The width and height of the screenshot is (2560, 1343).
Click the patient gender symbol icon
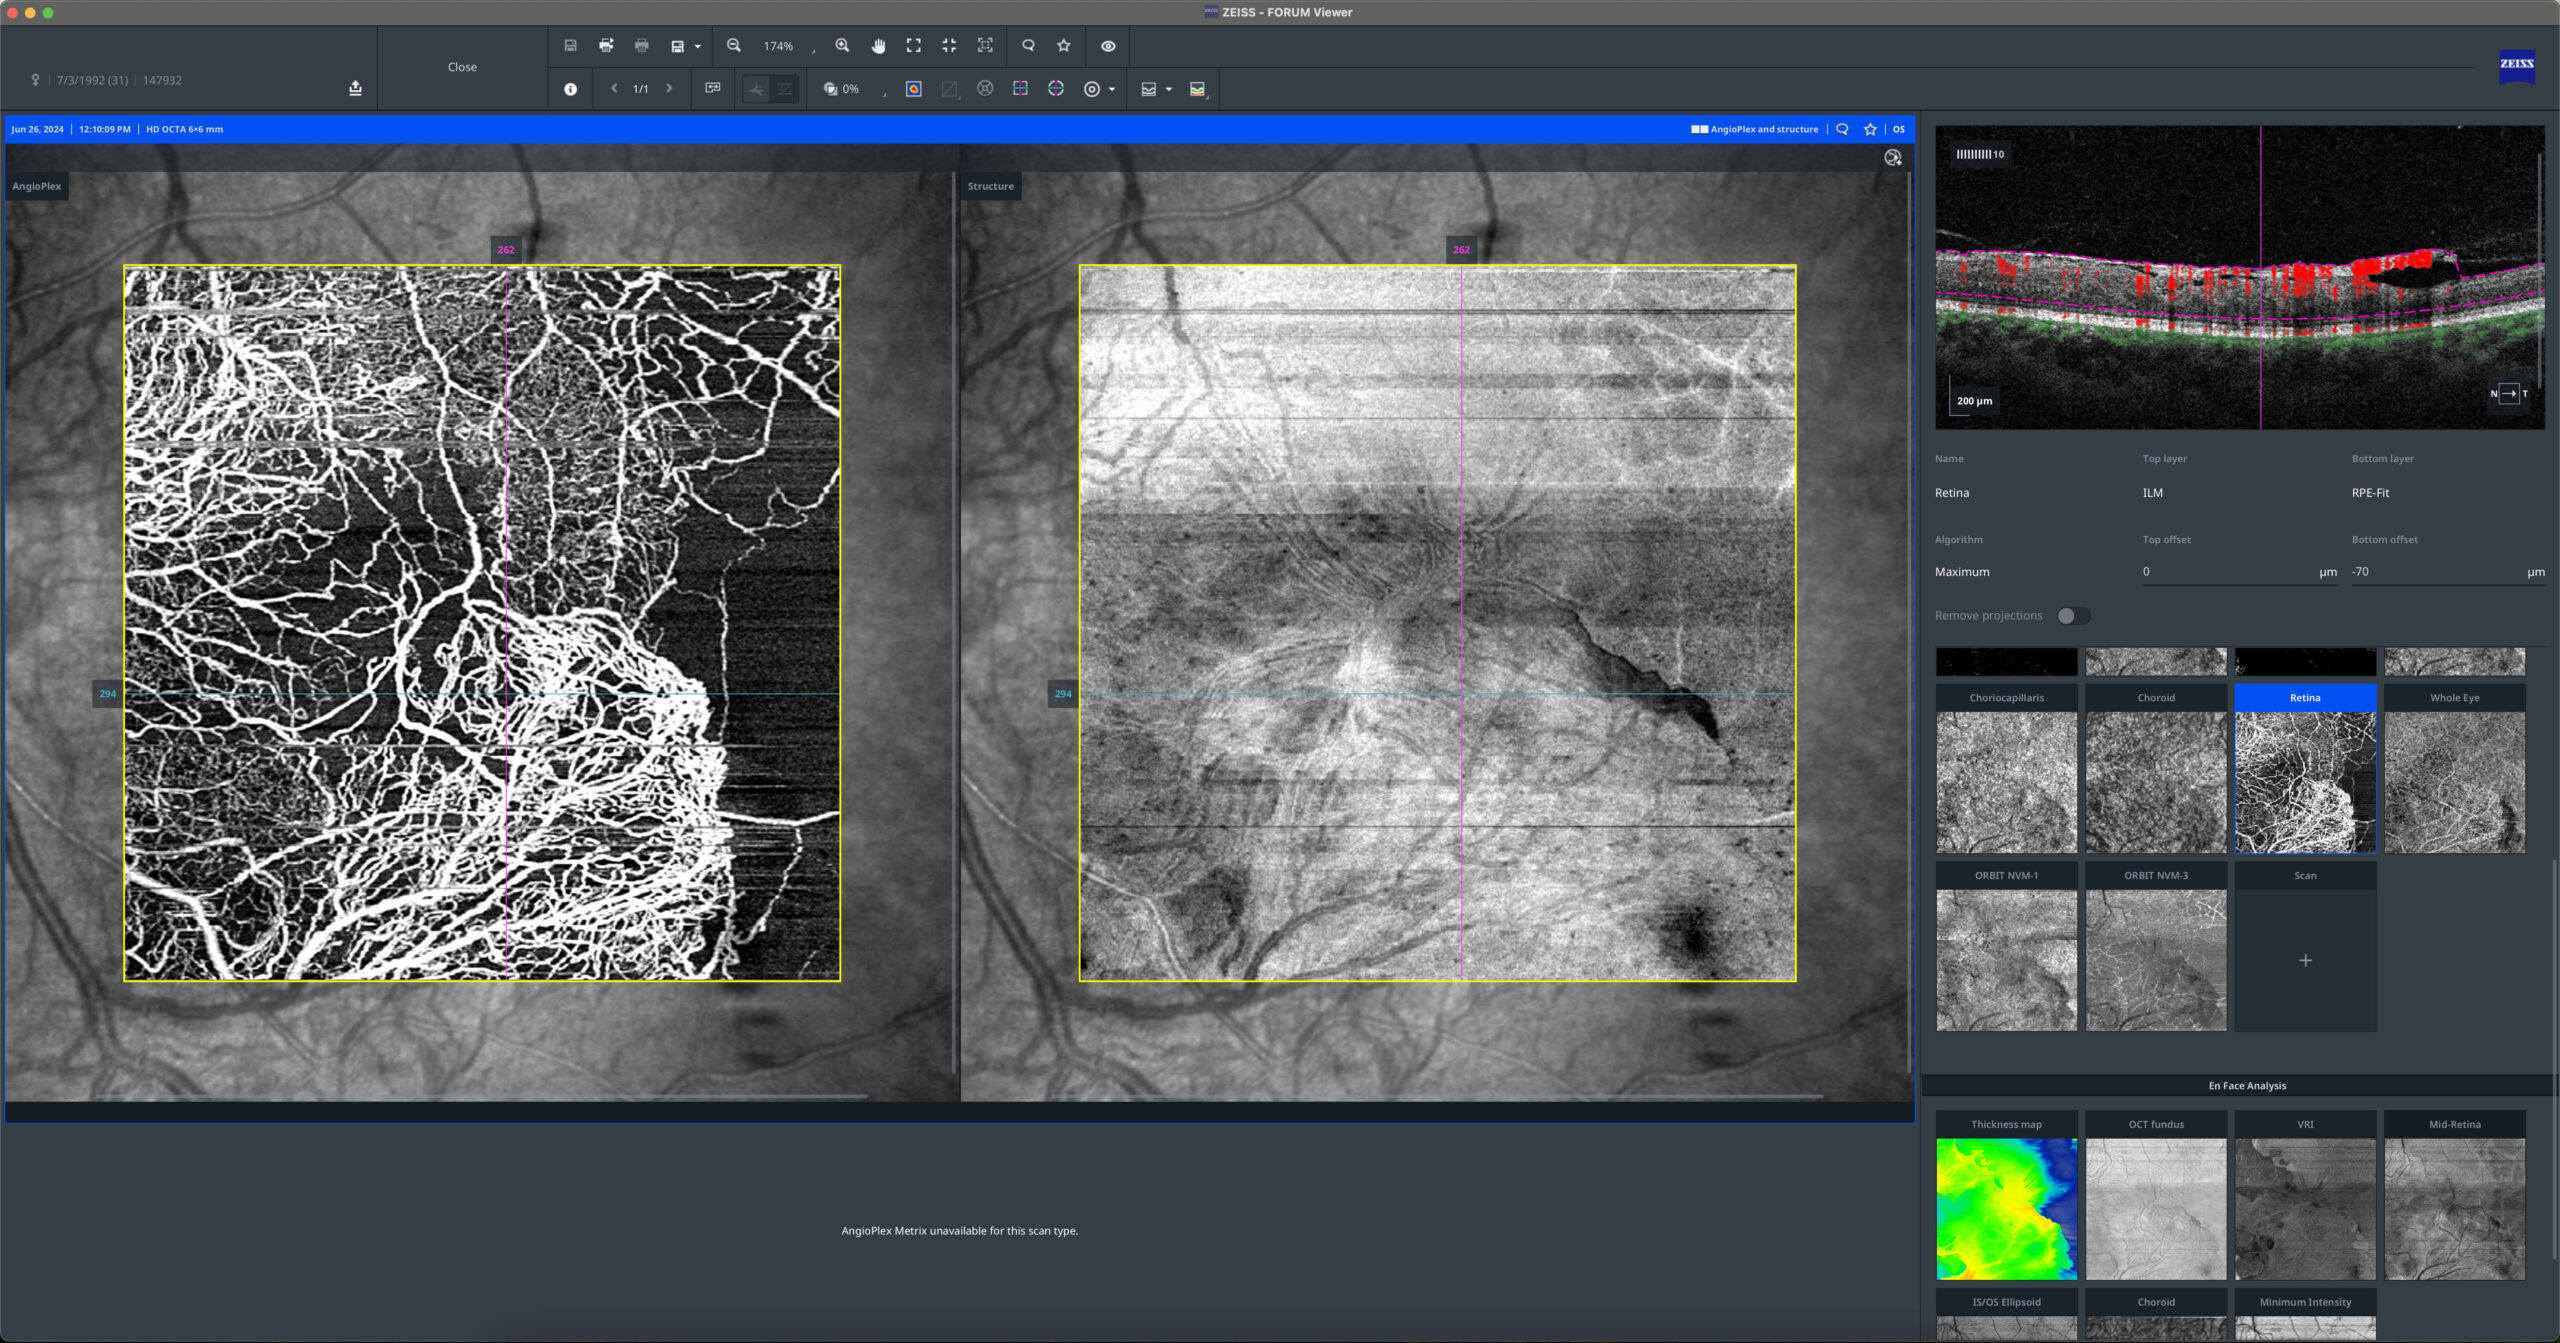point(35,80)
